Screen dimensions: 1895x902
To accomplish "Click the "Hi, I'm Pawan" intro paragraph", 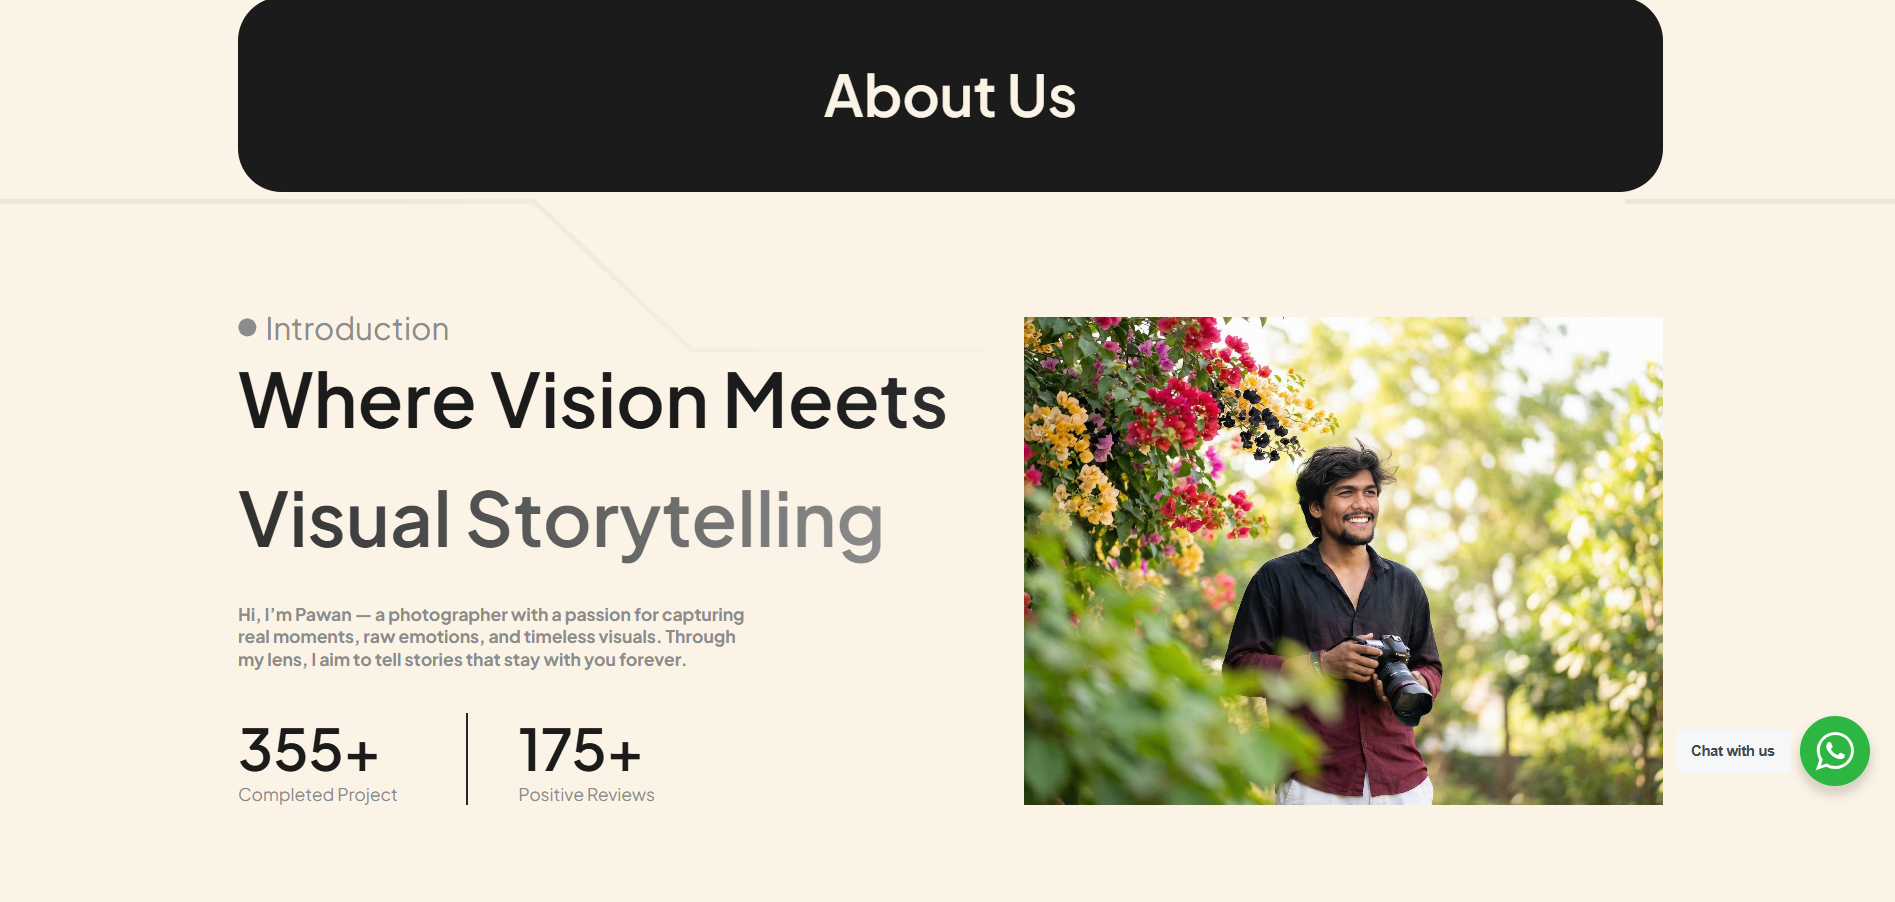I will pyautogui.click(x=490, y=637).
